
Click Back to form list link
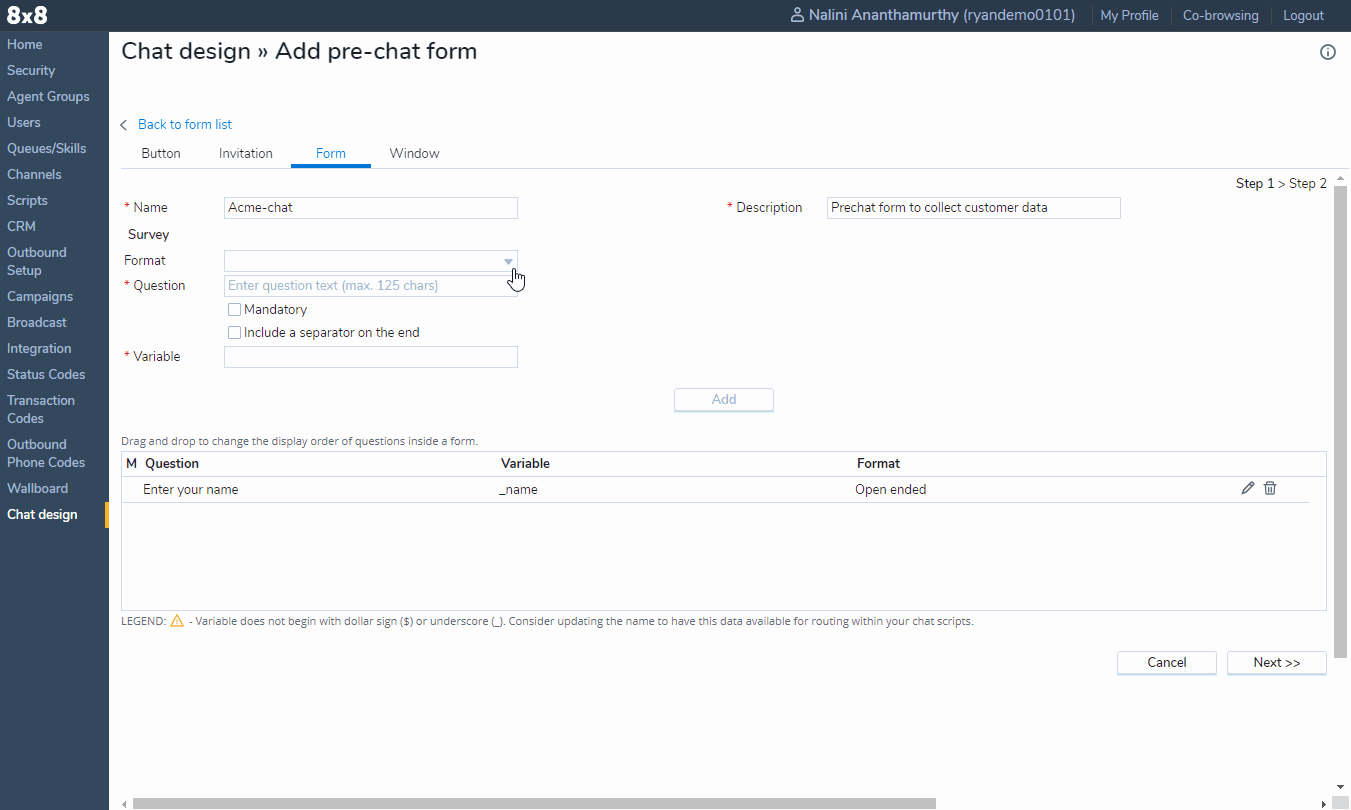pos(185,124)
